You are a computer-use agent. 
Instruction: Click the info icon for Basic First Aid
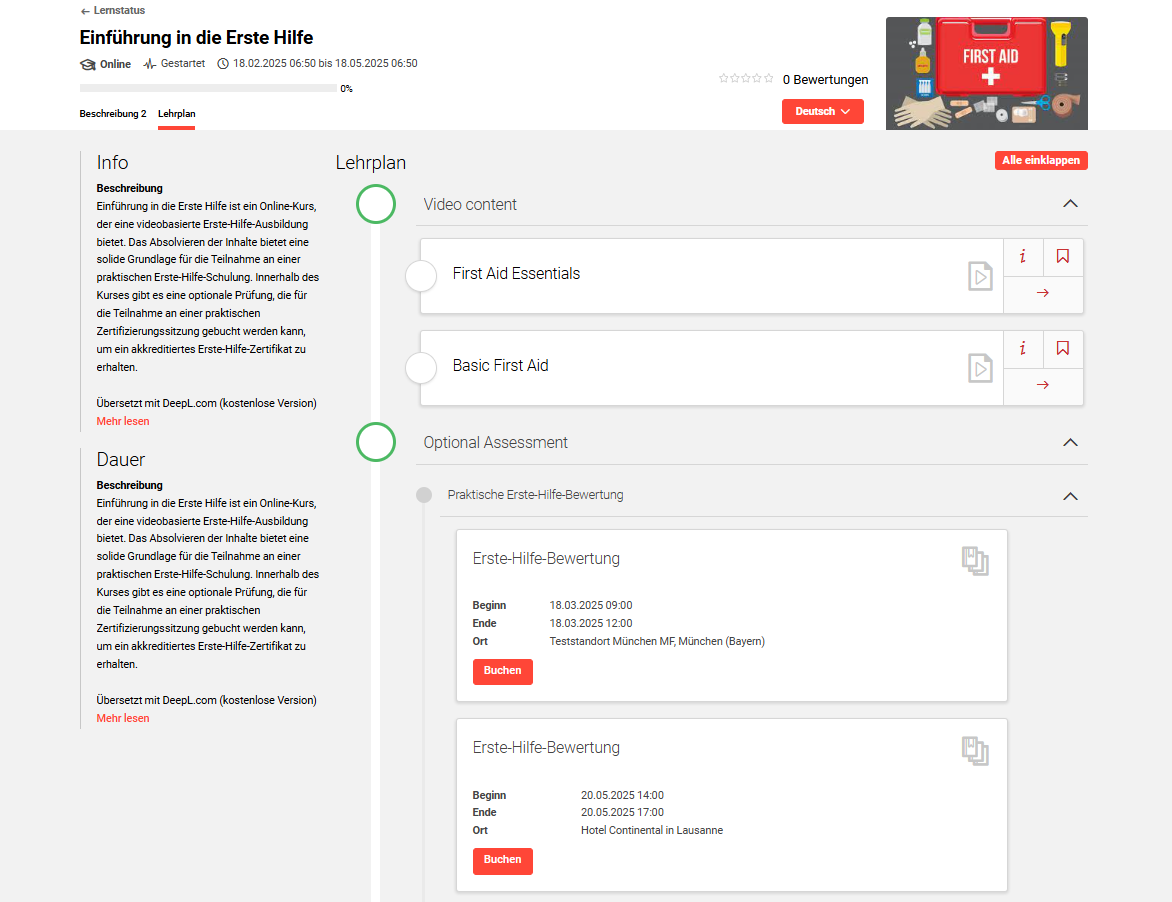(1023, 349)
